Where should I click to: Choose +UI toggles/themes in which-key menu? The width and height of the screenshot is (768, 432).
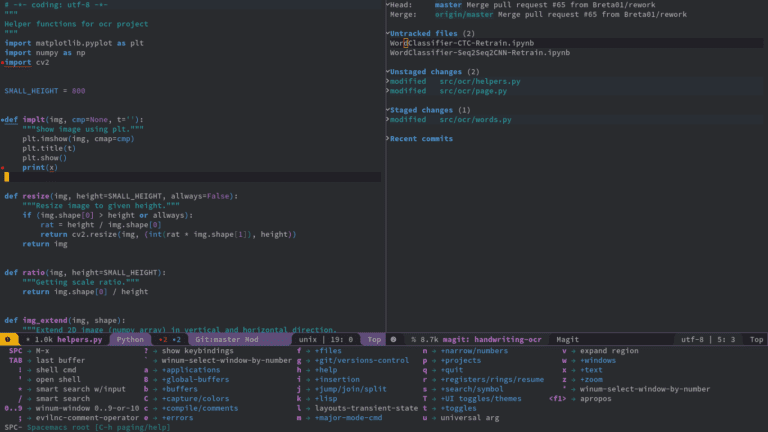(482, 399)
